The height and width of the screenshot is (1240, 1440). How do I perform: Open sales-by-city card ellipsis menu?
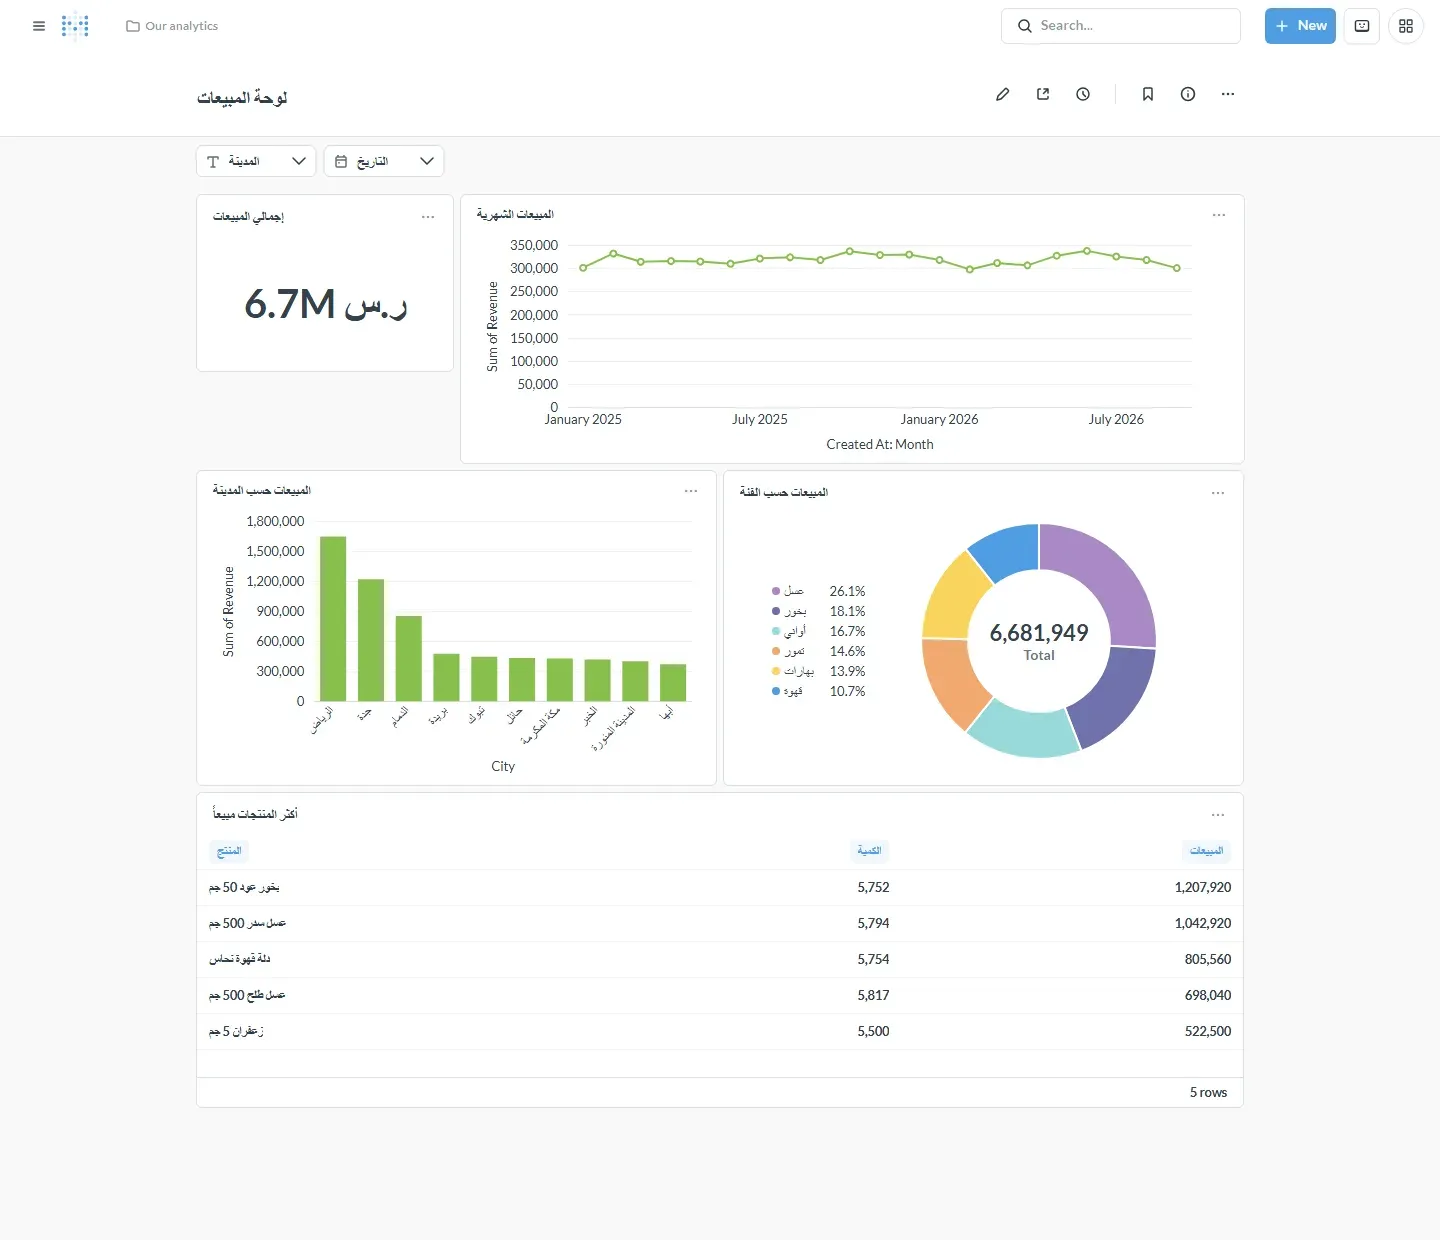point(691,491)
